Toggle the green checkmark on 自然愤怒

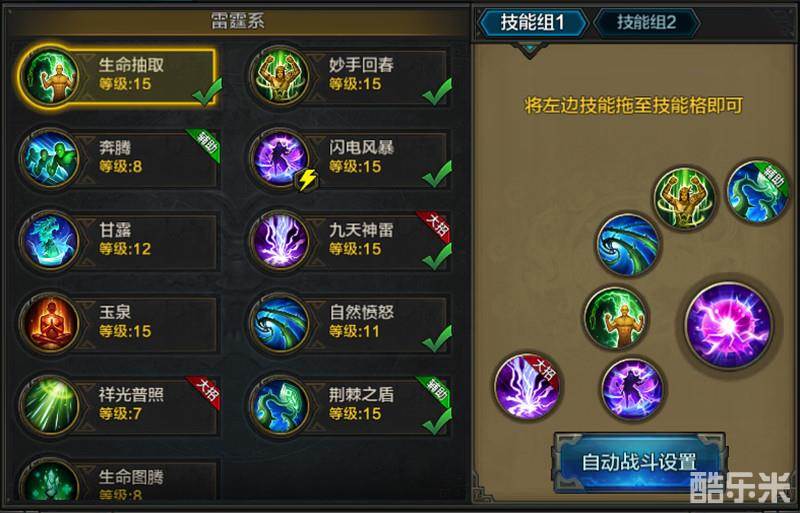pos(437,339)
